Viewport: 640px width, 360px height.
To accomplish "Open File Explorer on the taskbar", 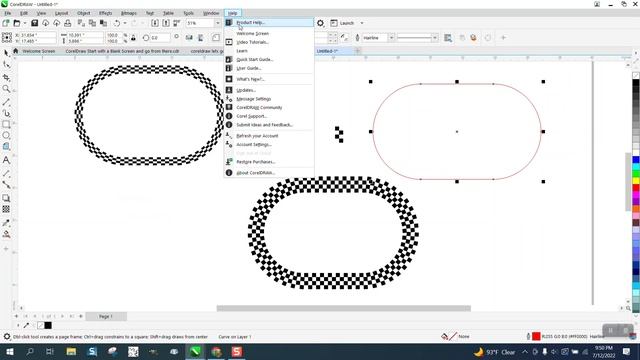I will [x=71, y=351].
